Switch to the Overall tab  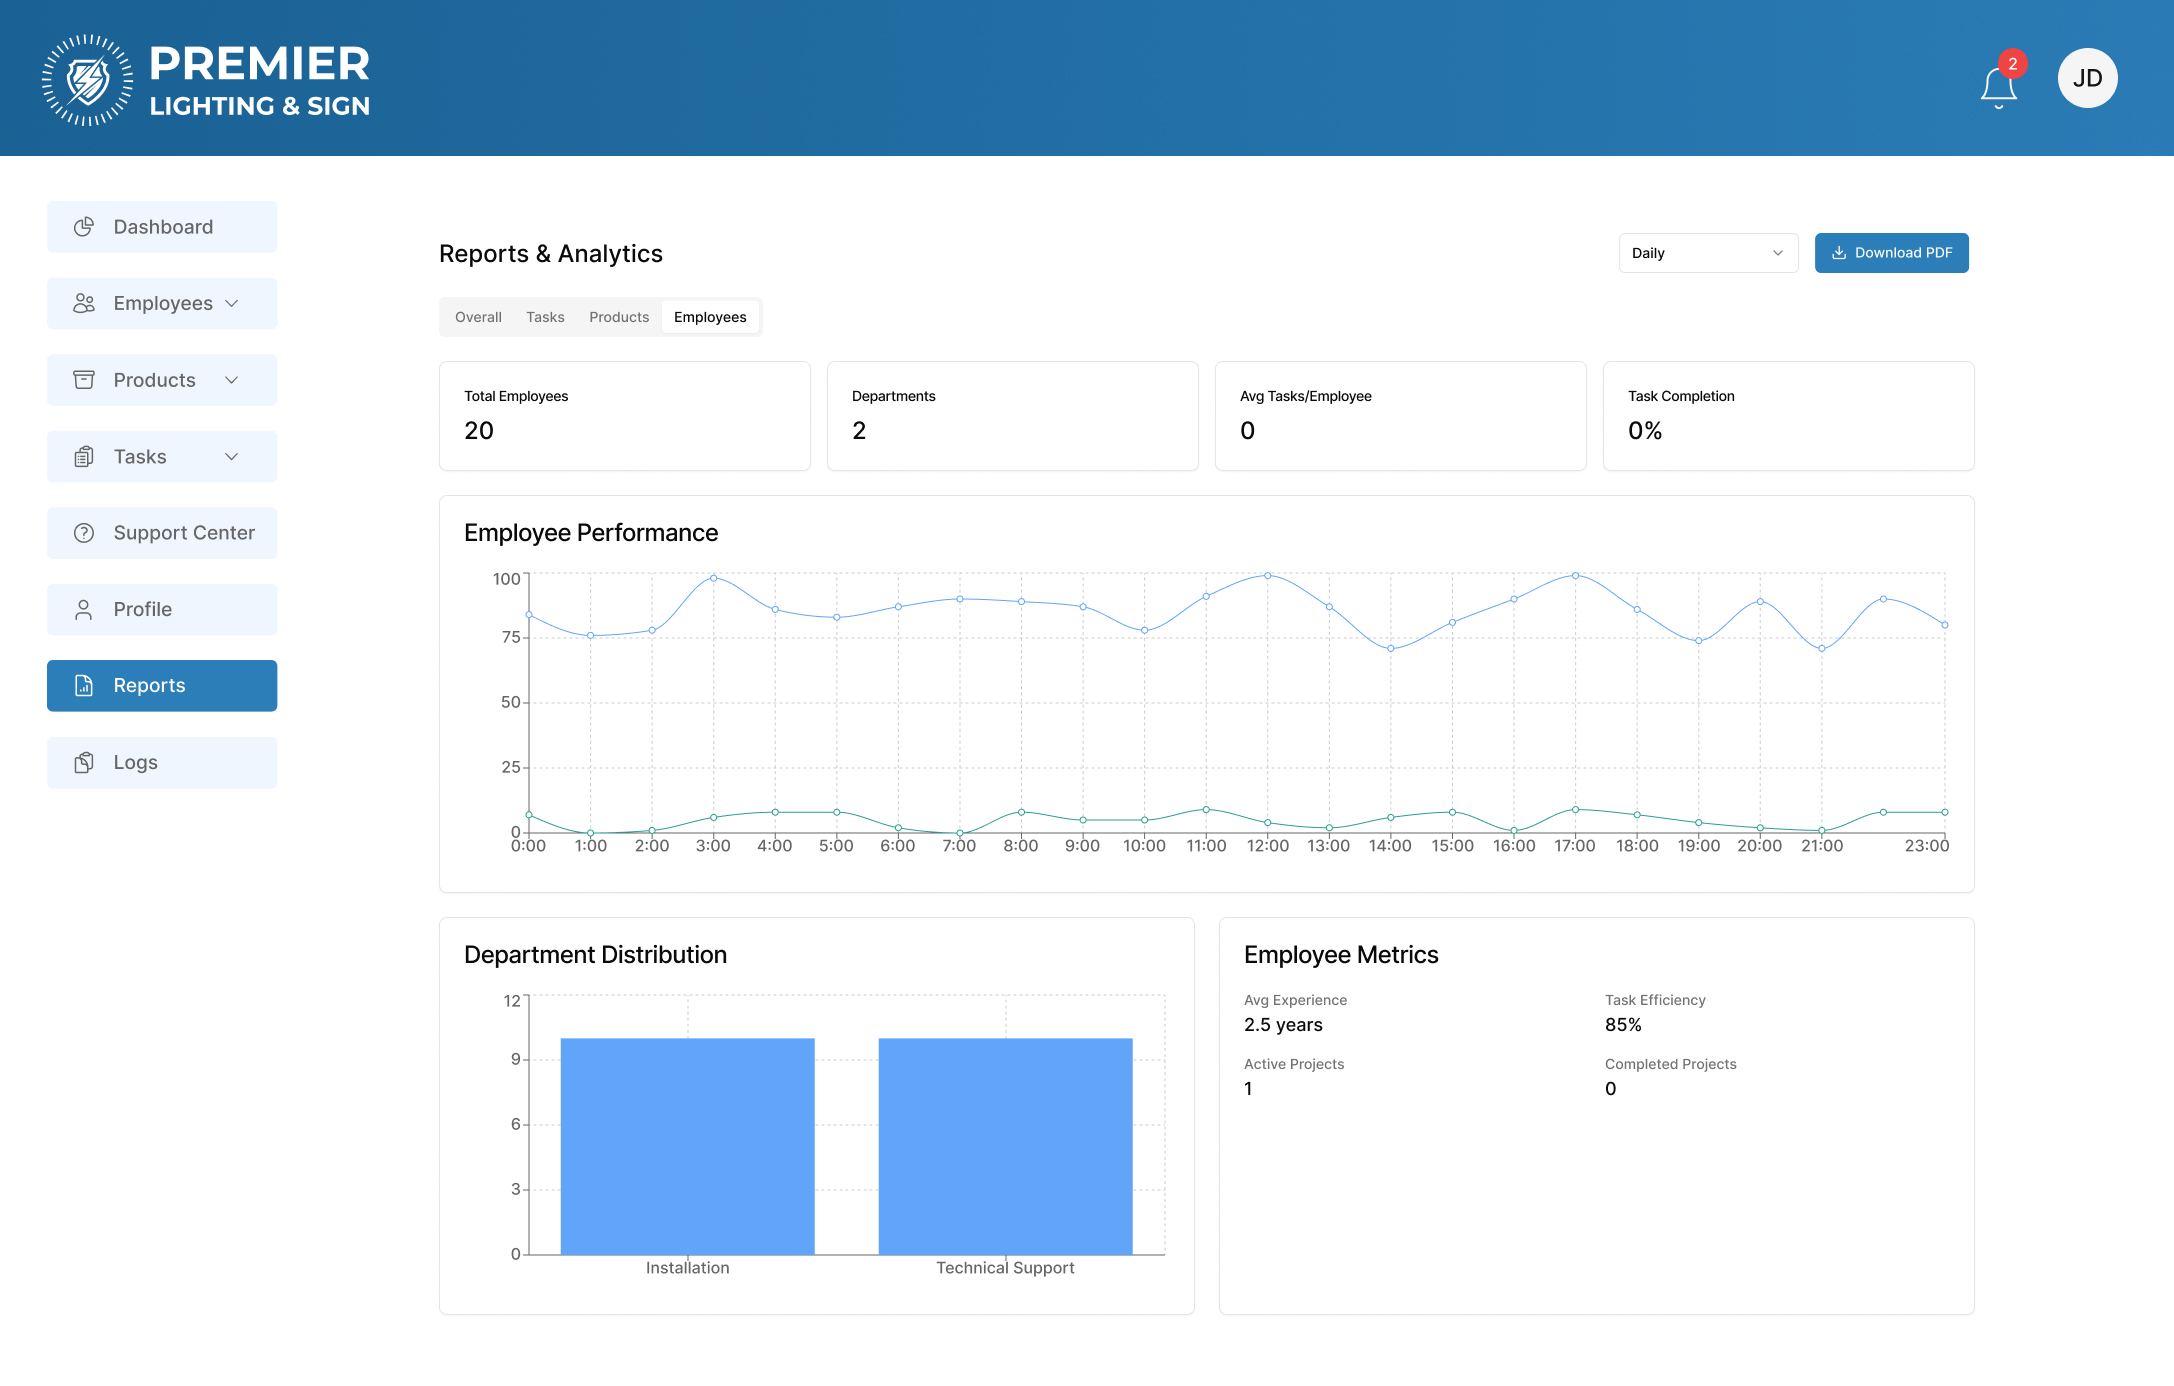tap(478, 317)
